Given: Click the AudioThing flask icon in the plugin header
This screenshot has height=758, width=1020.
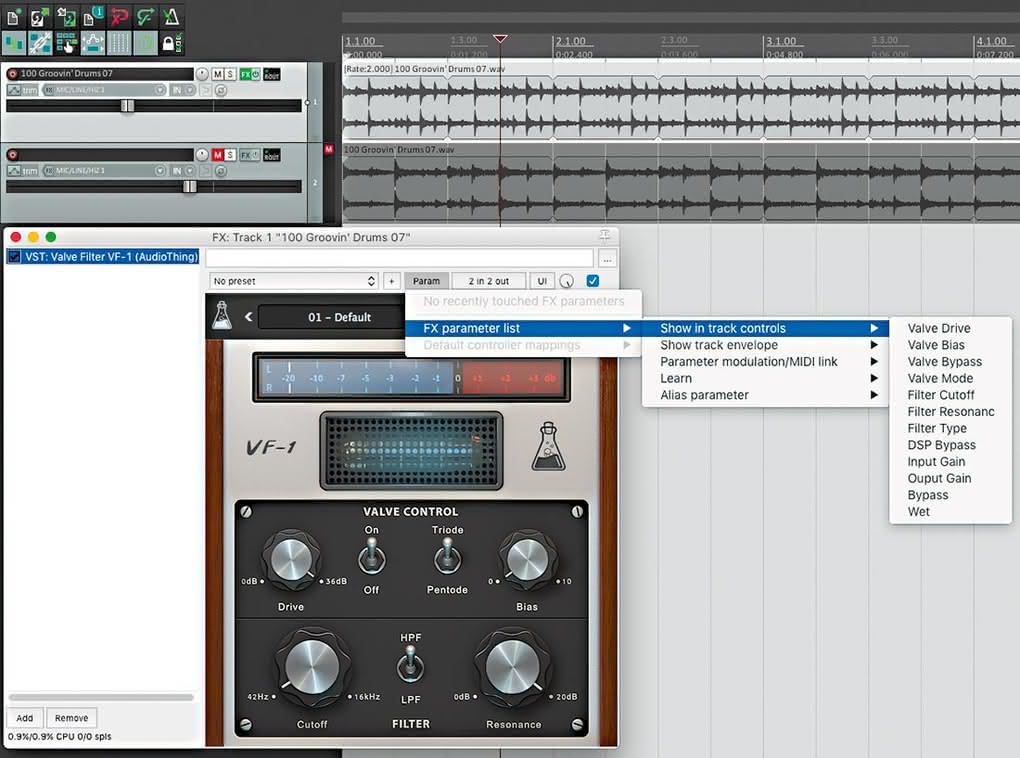Looking at the screenshot, I should pyautogui.click(x=222, y=316).
